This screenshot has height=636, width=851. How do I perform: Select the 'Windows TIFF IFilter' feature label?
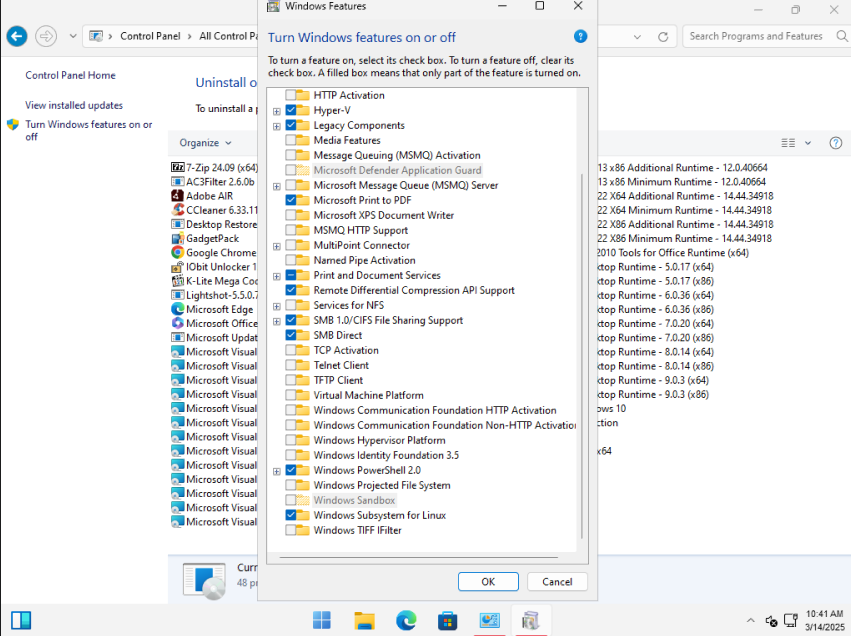[358, 530]
